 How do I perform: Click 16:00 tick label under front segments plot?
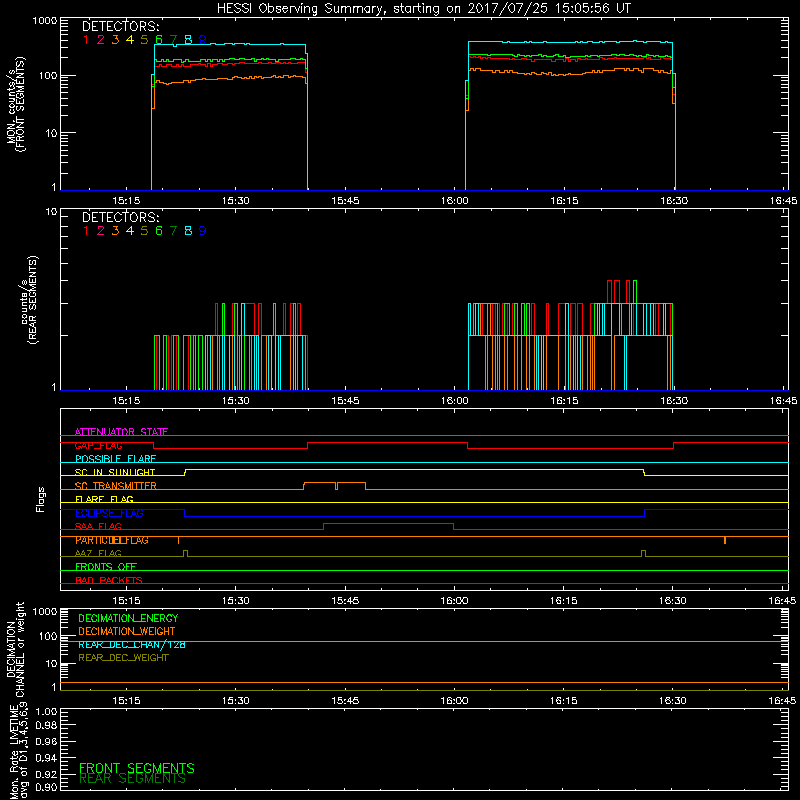click(454, 201)
